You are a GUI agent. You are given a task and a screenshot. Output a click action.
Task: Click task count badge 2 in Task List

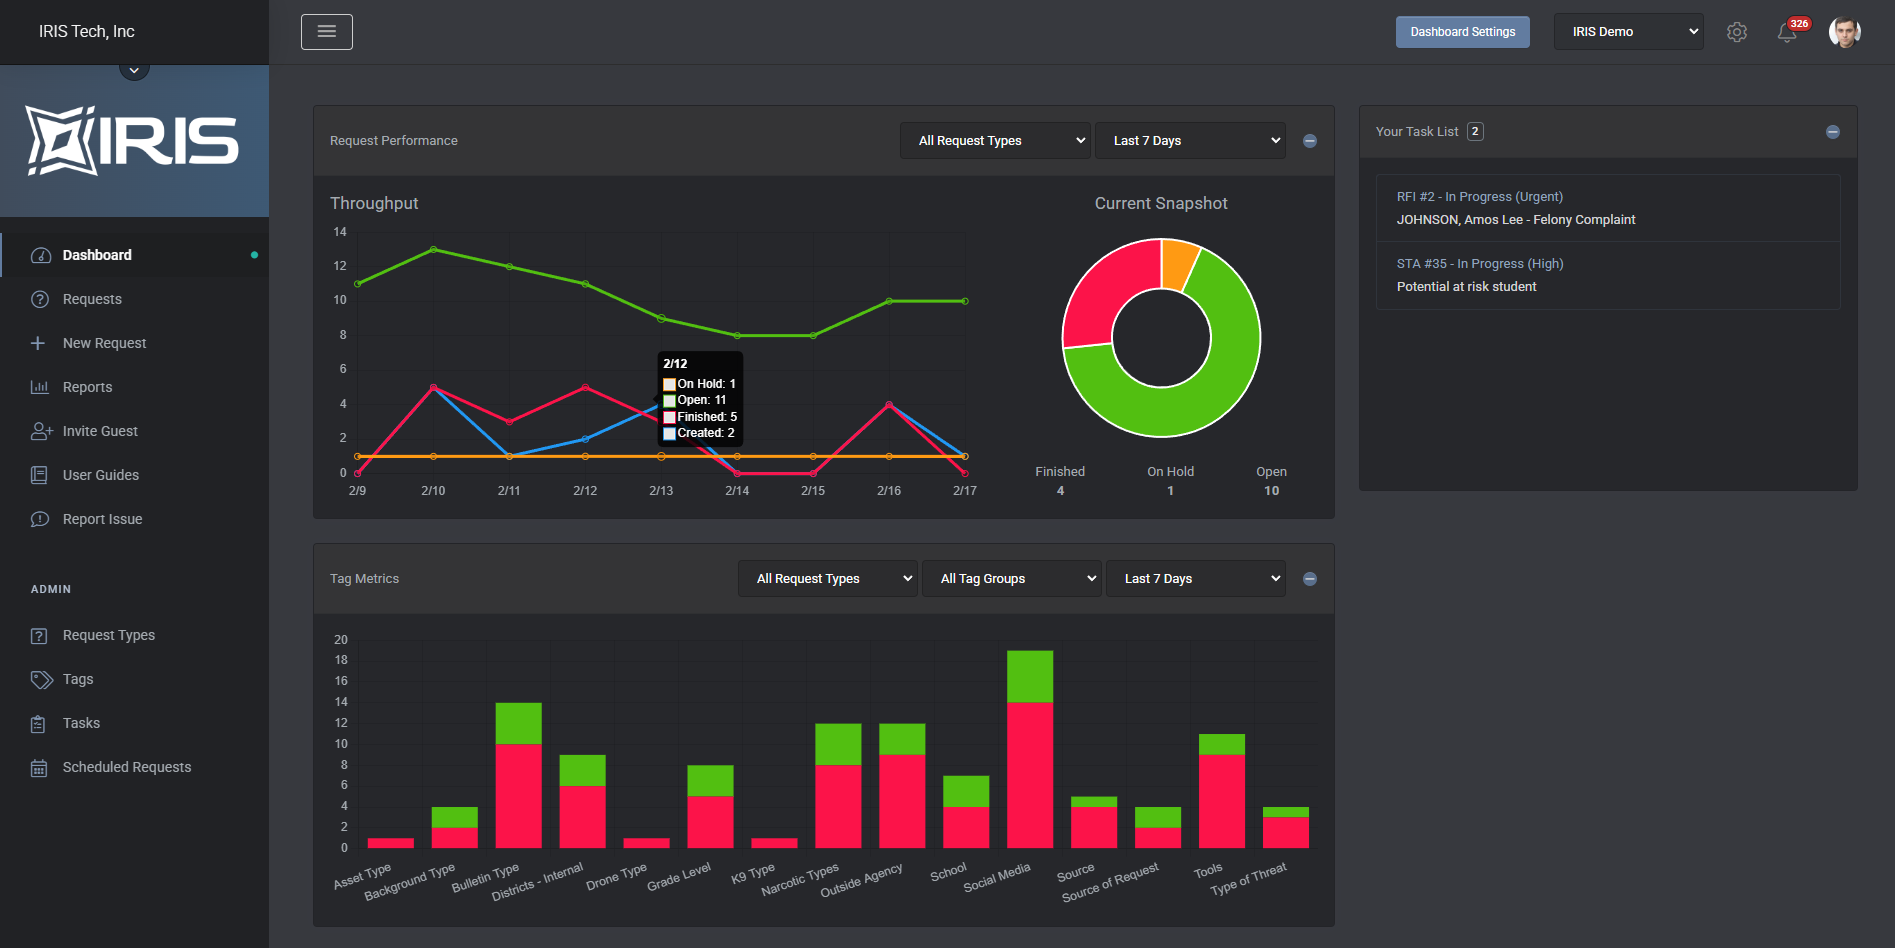pyautogui.click(x=1475, y=132)
